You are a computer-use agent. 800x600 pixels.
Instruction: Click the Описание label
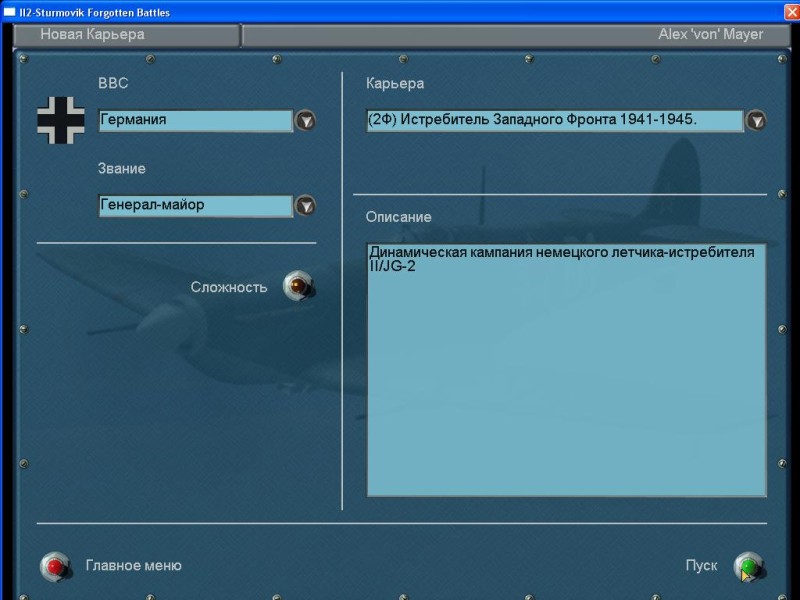point(398,217)
